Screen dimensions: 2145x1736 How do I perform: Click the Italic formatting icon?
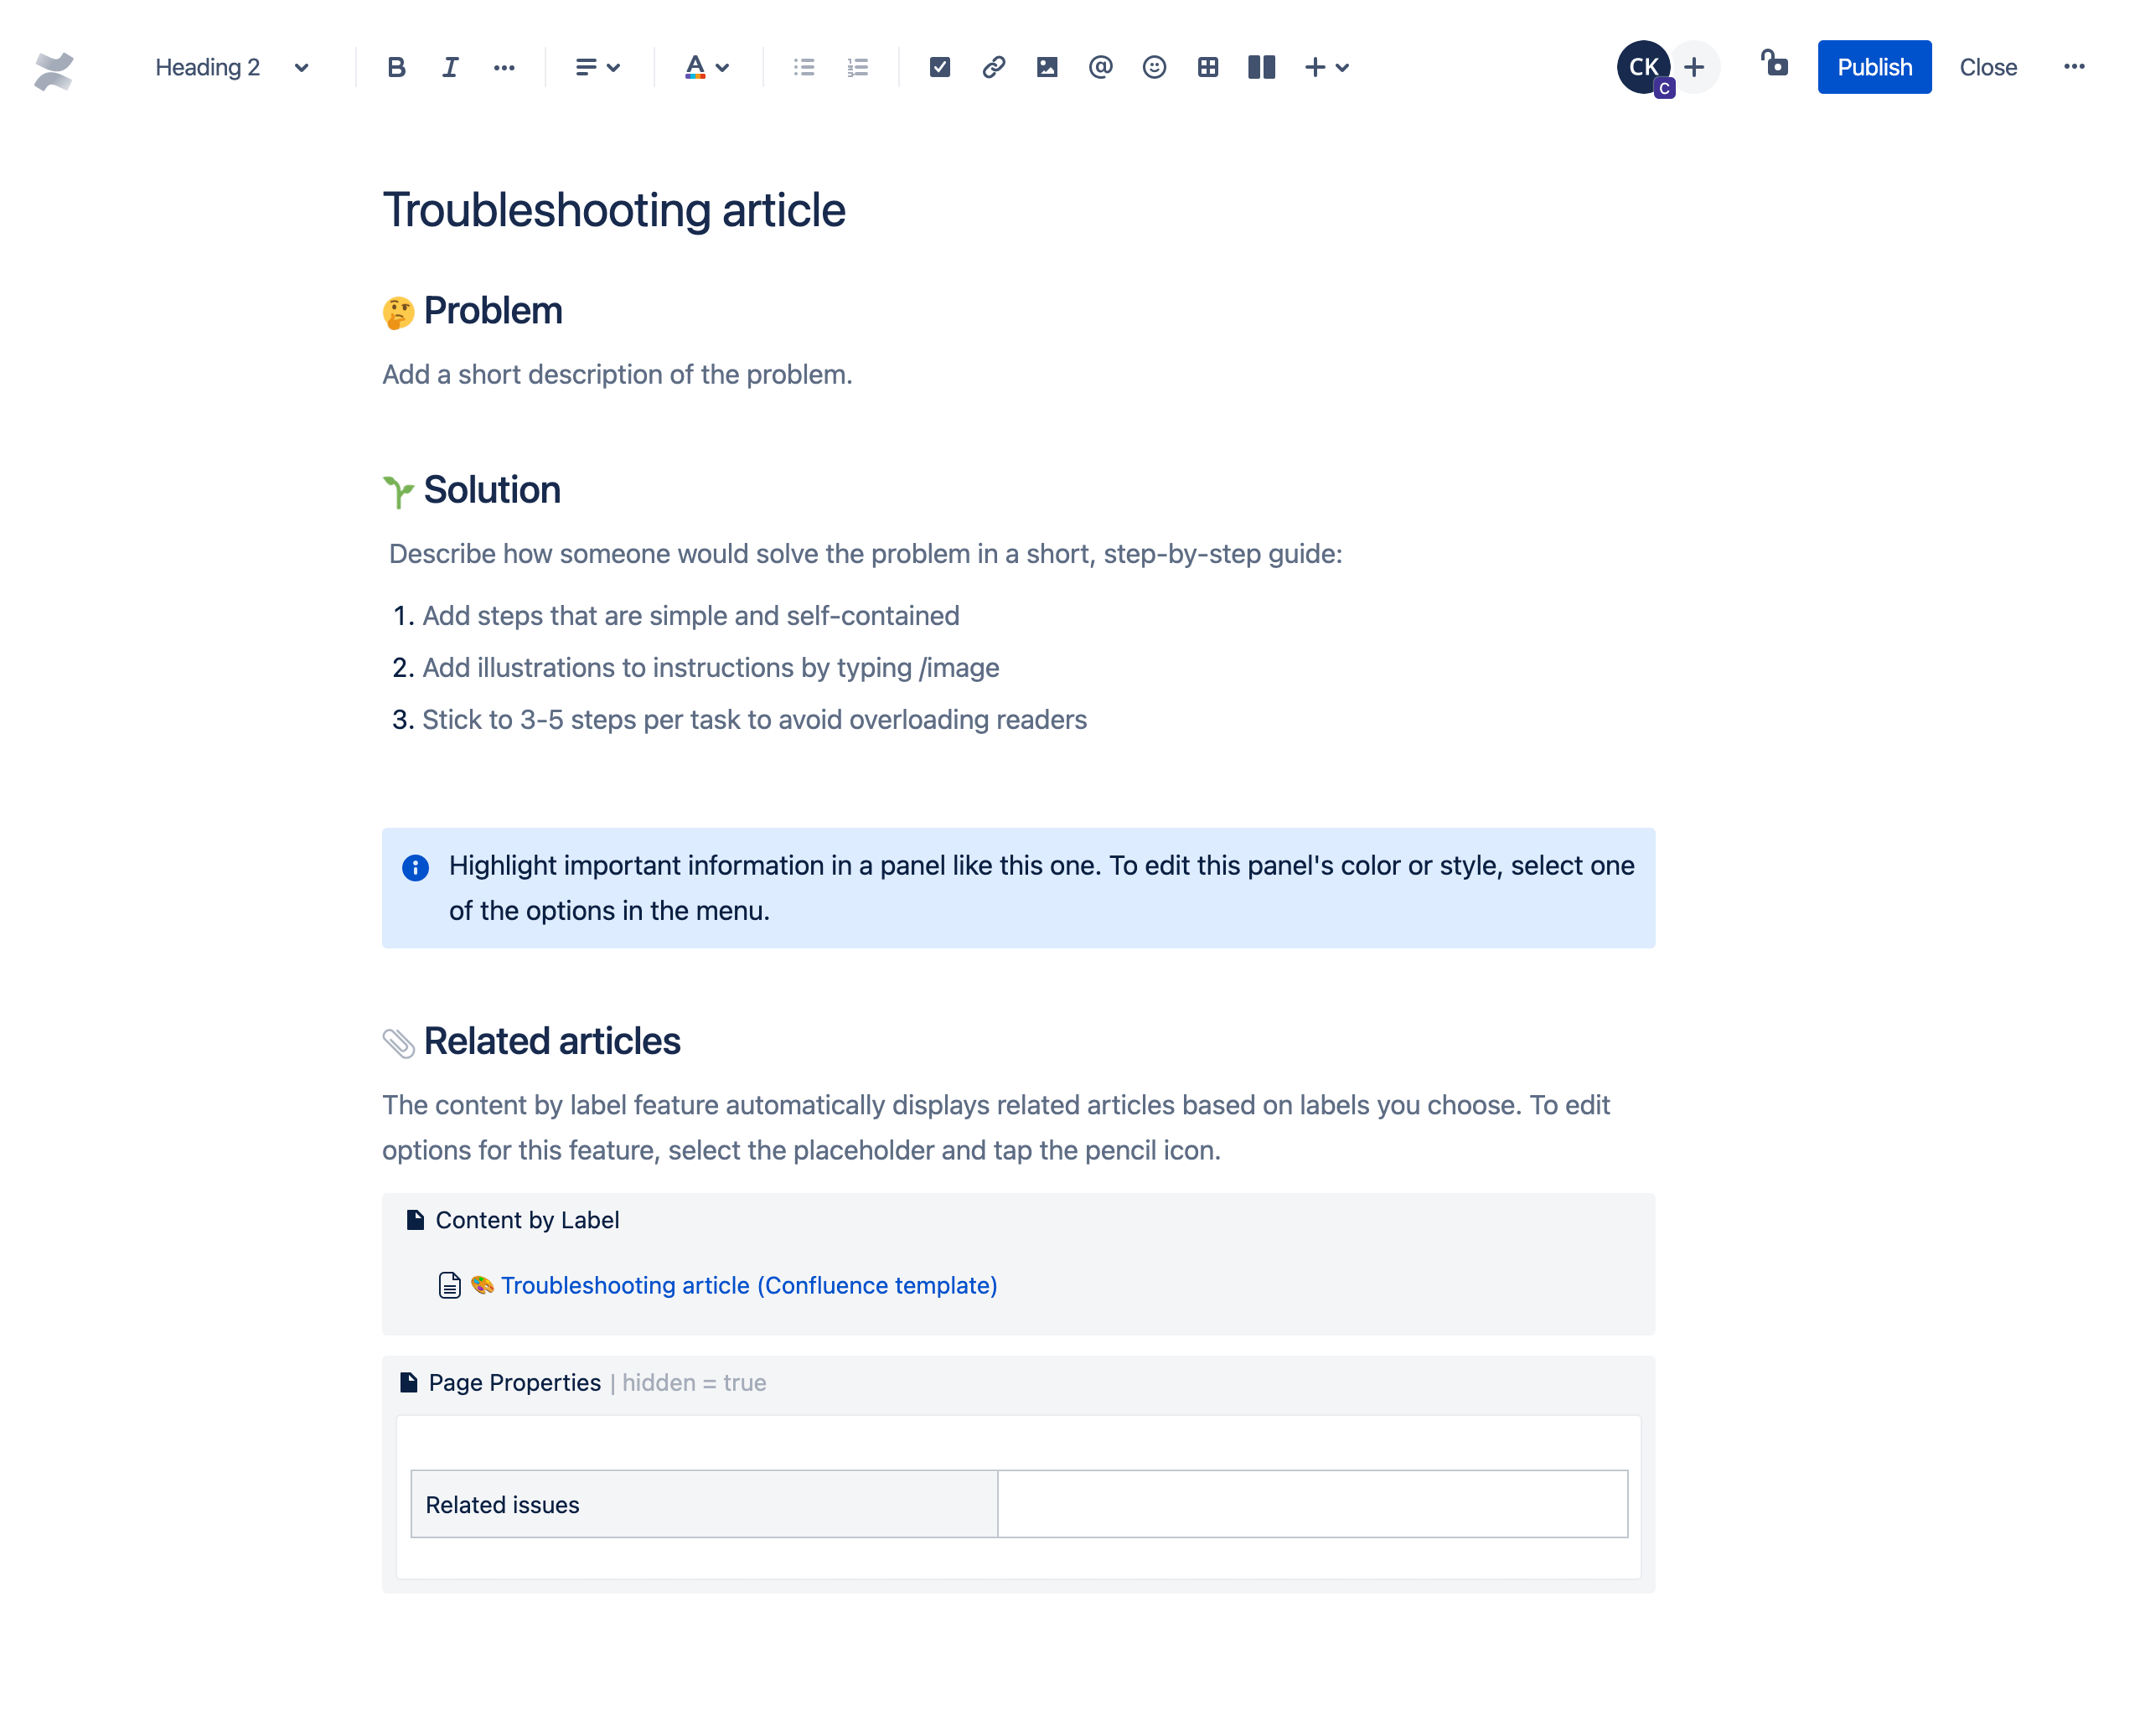click(x=448, y=67)
